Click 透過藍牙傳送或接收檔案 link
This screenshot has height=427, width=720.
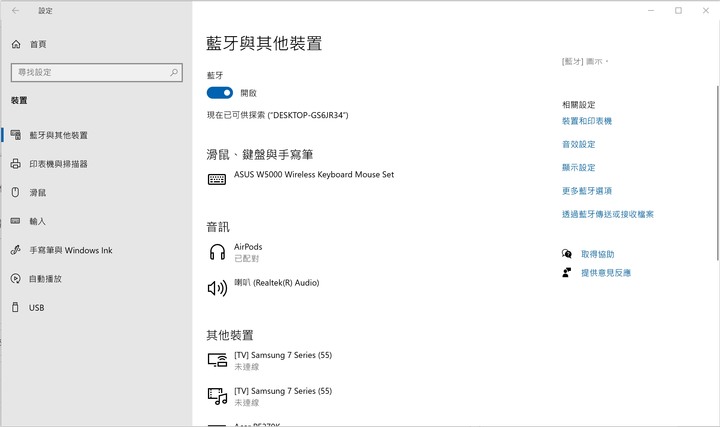point(608,214)
